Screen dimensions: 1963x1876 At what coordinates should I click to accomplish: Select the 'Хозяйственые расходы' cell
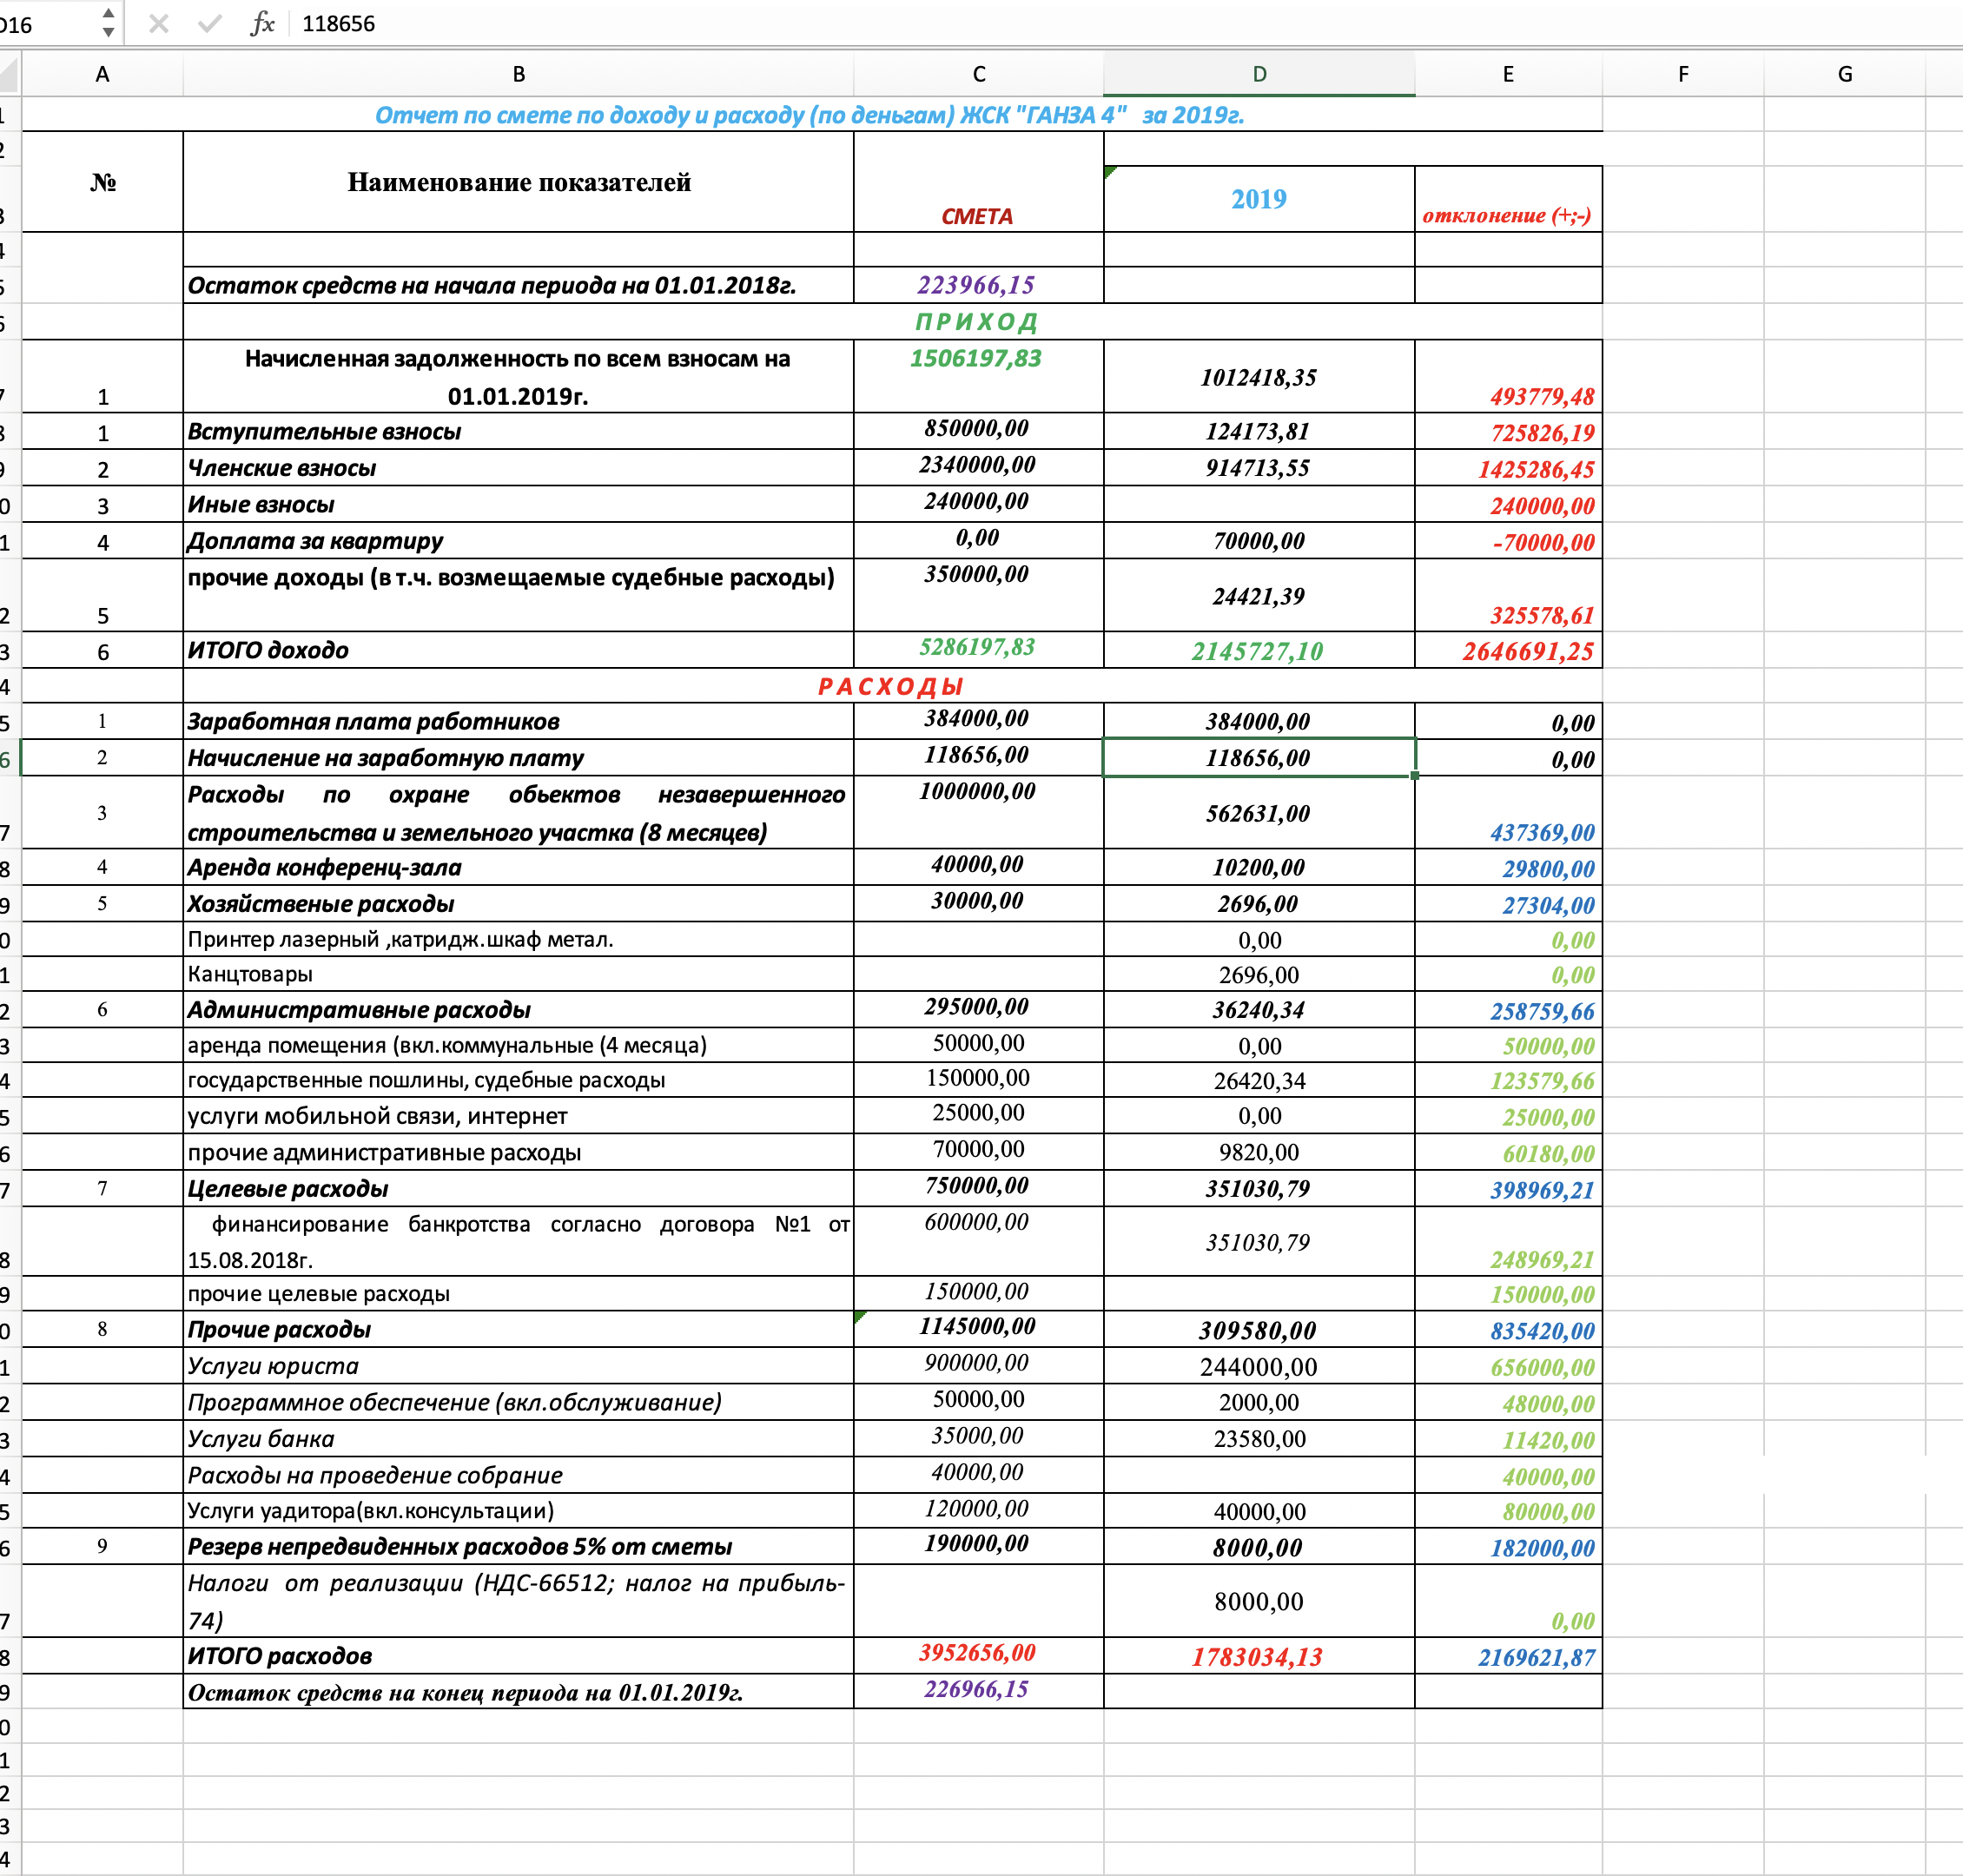tap(518, 904)
